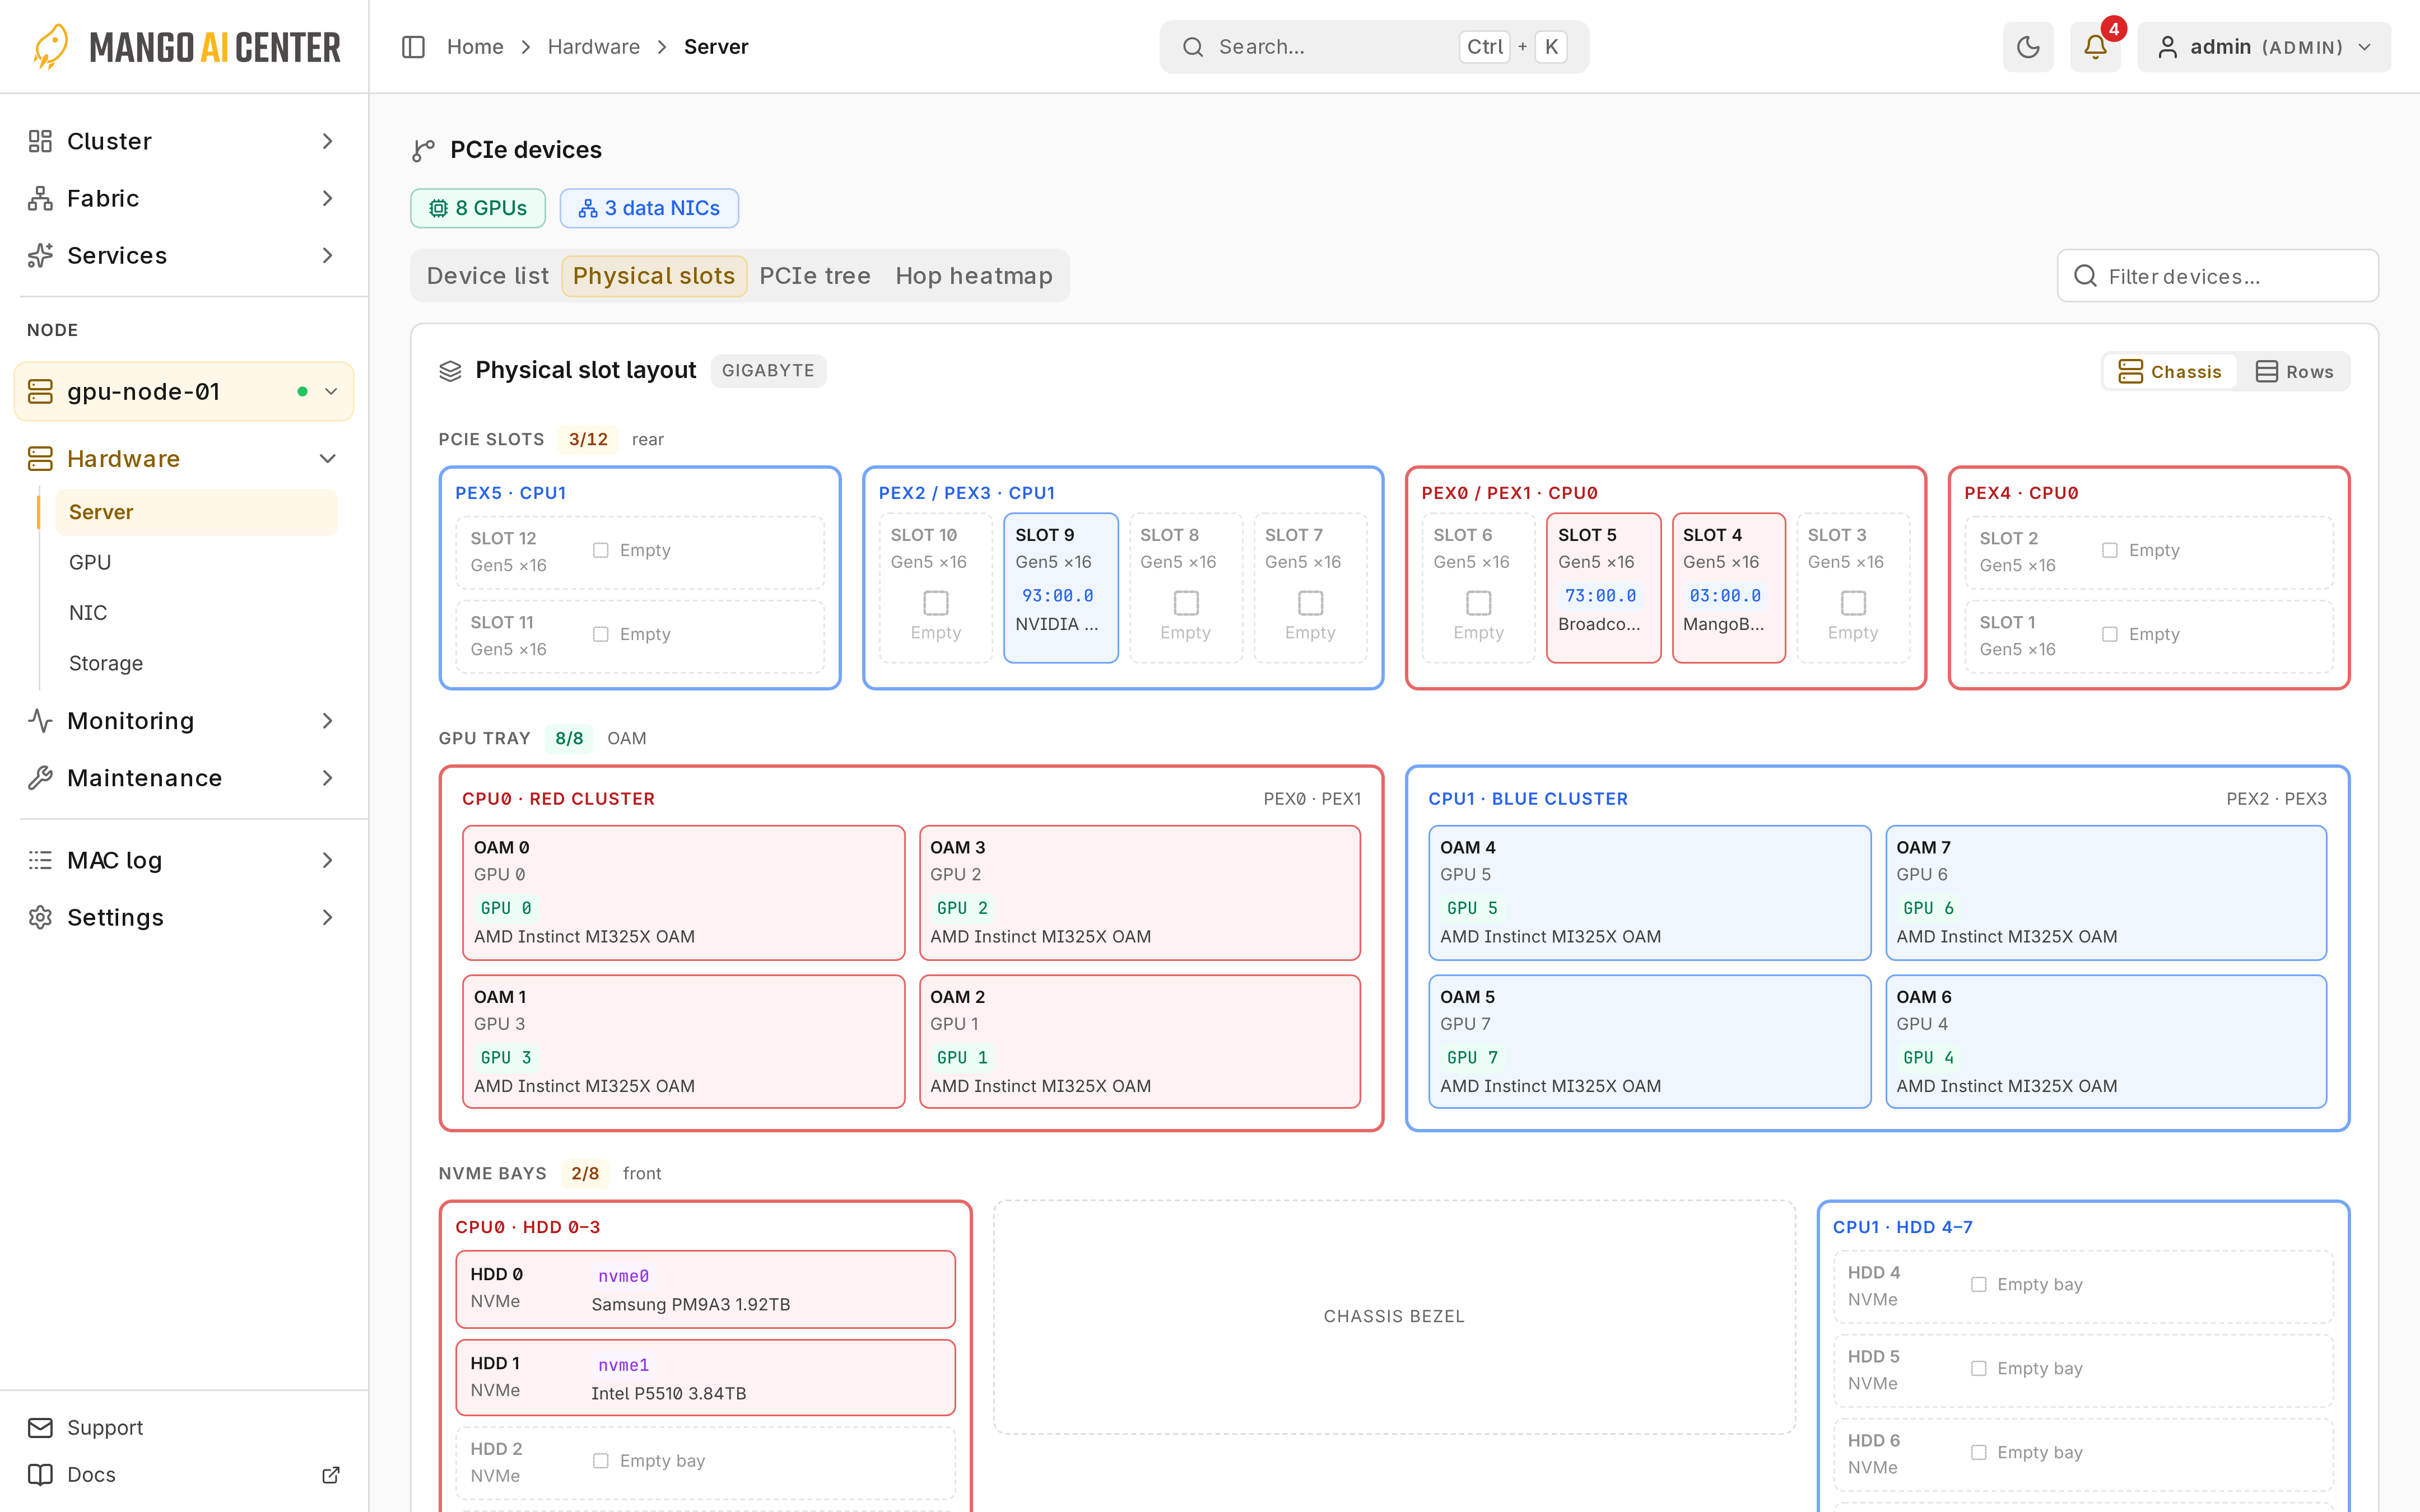Go to Hardware breadcrumb link
The image size is (2420, 1512).
pos(594,47)
